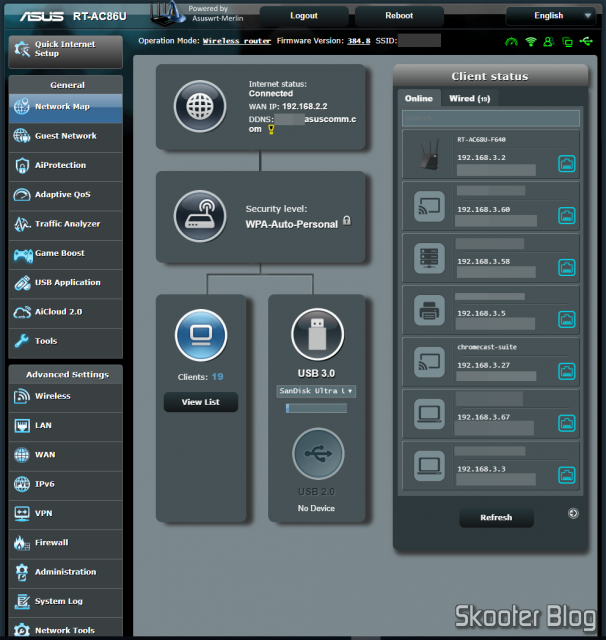Screen dimensions: 606x640
Task: Click wired connection icon for 192.168.3.60
Action: tap(567, 216)
